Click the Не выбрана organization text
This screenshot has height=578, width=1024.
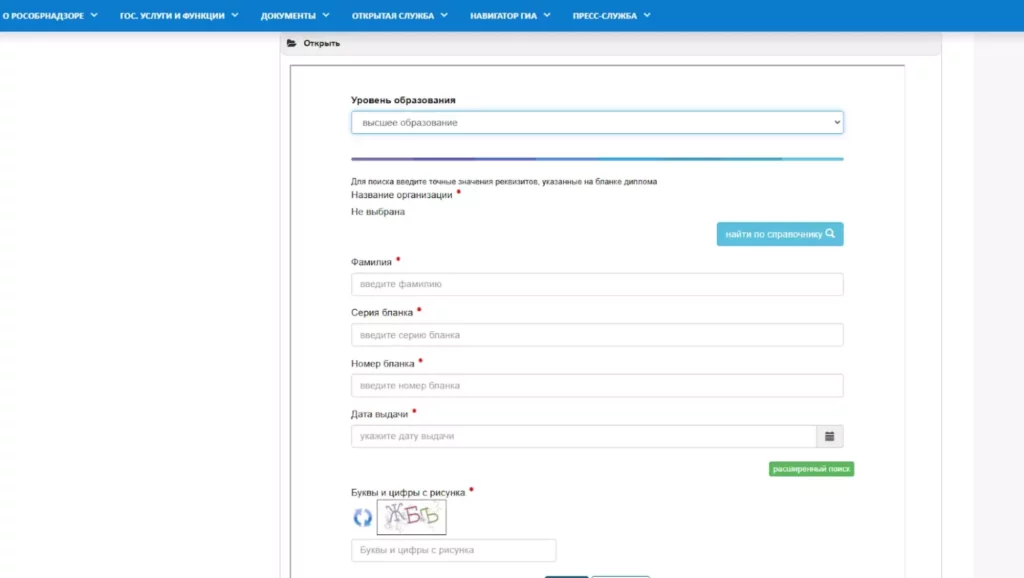(x=378, y=212)
